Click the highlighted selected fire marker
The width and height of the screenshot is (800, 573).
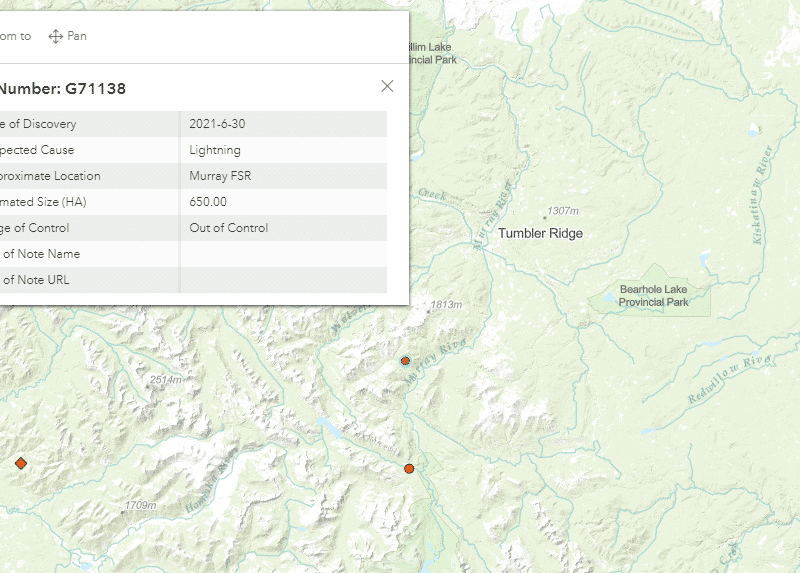[405, 360]
